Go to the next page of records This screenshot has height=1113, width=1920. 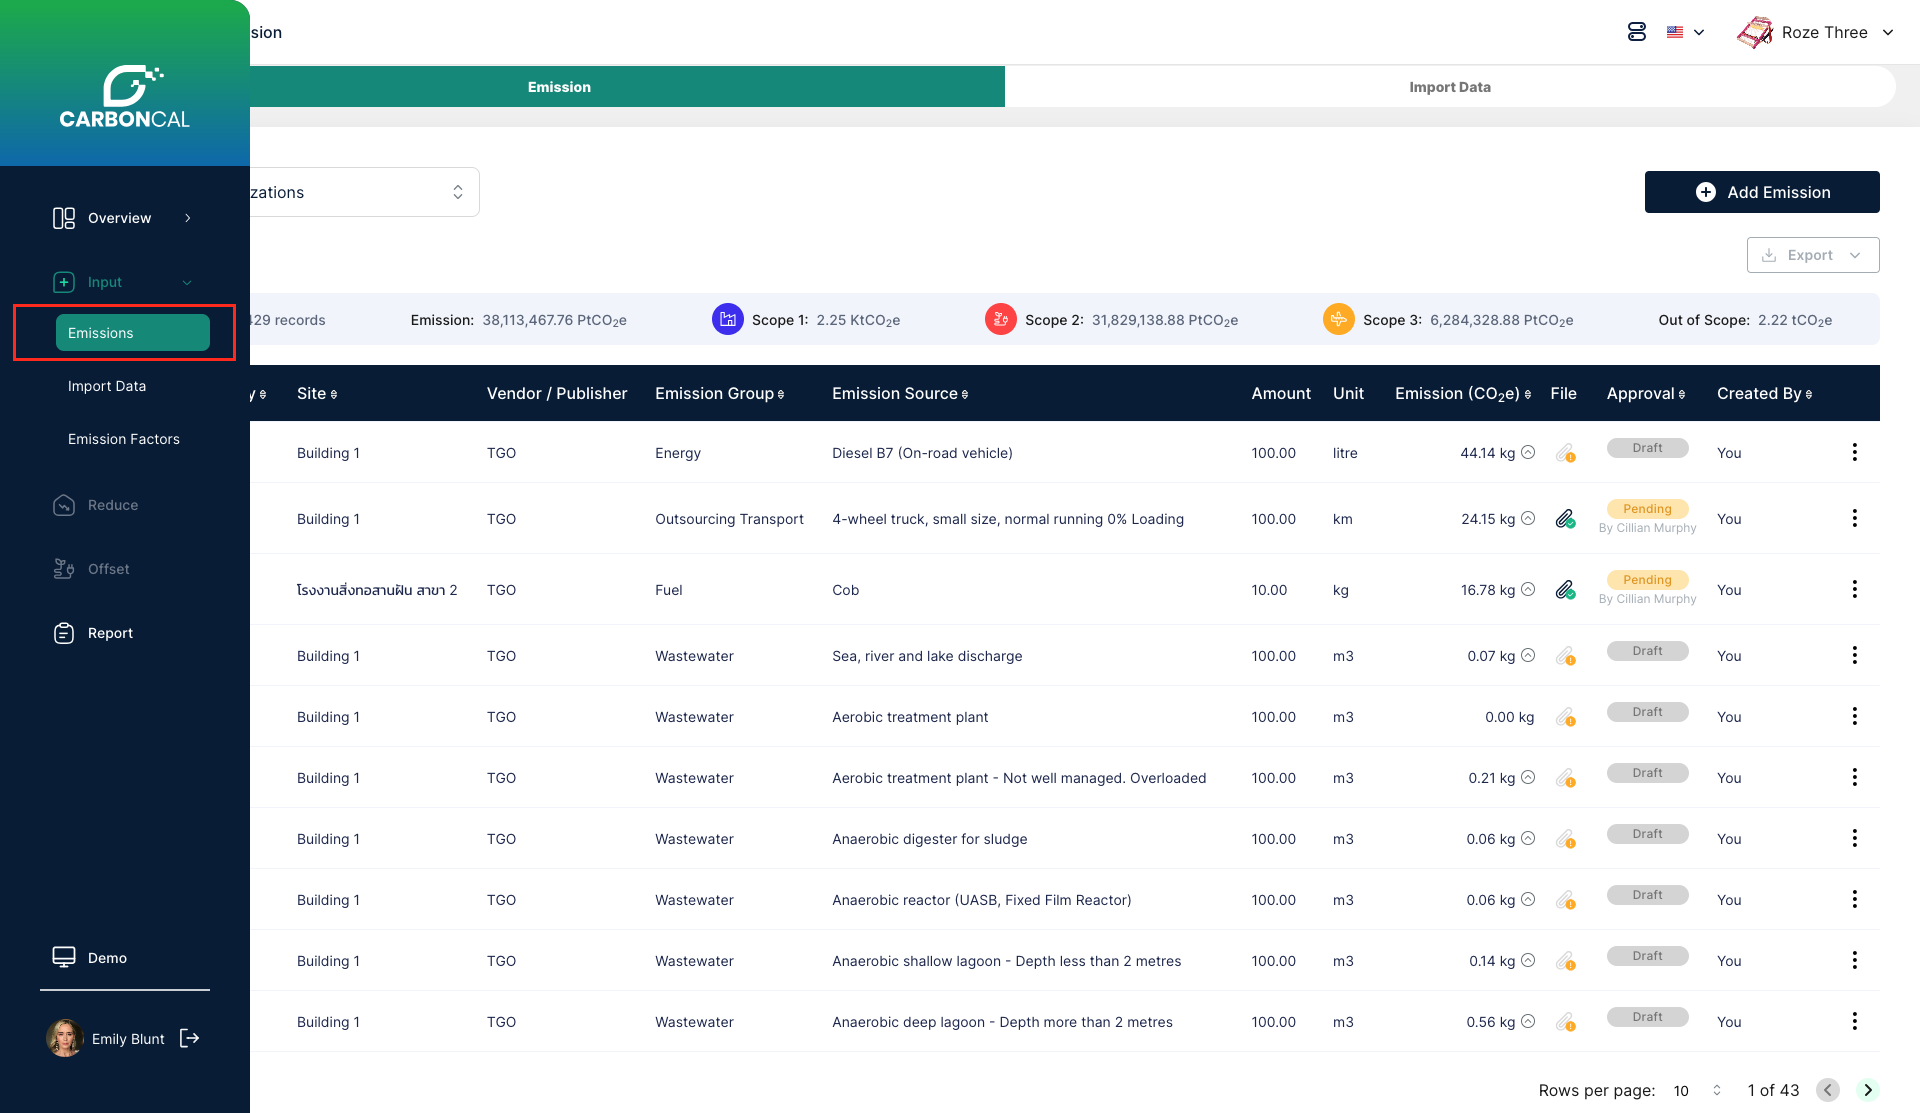click(x=1867, y=1090)
